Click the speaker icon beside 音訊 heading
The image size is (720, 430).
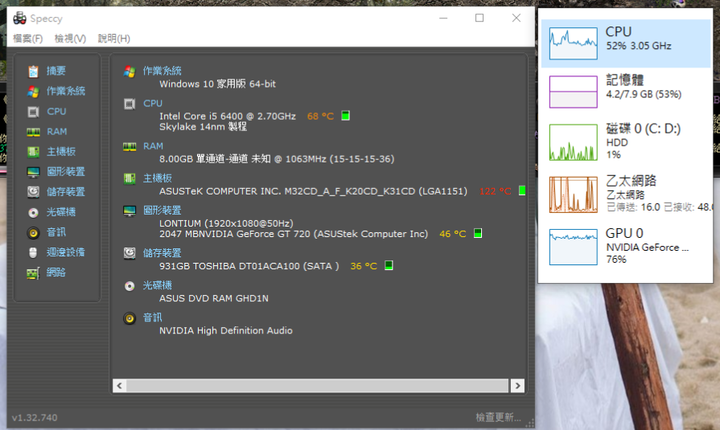coord(129,318)
